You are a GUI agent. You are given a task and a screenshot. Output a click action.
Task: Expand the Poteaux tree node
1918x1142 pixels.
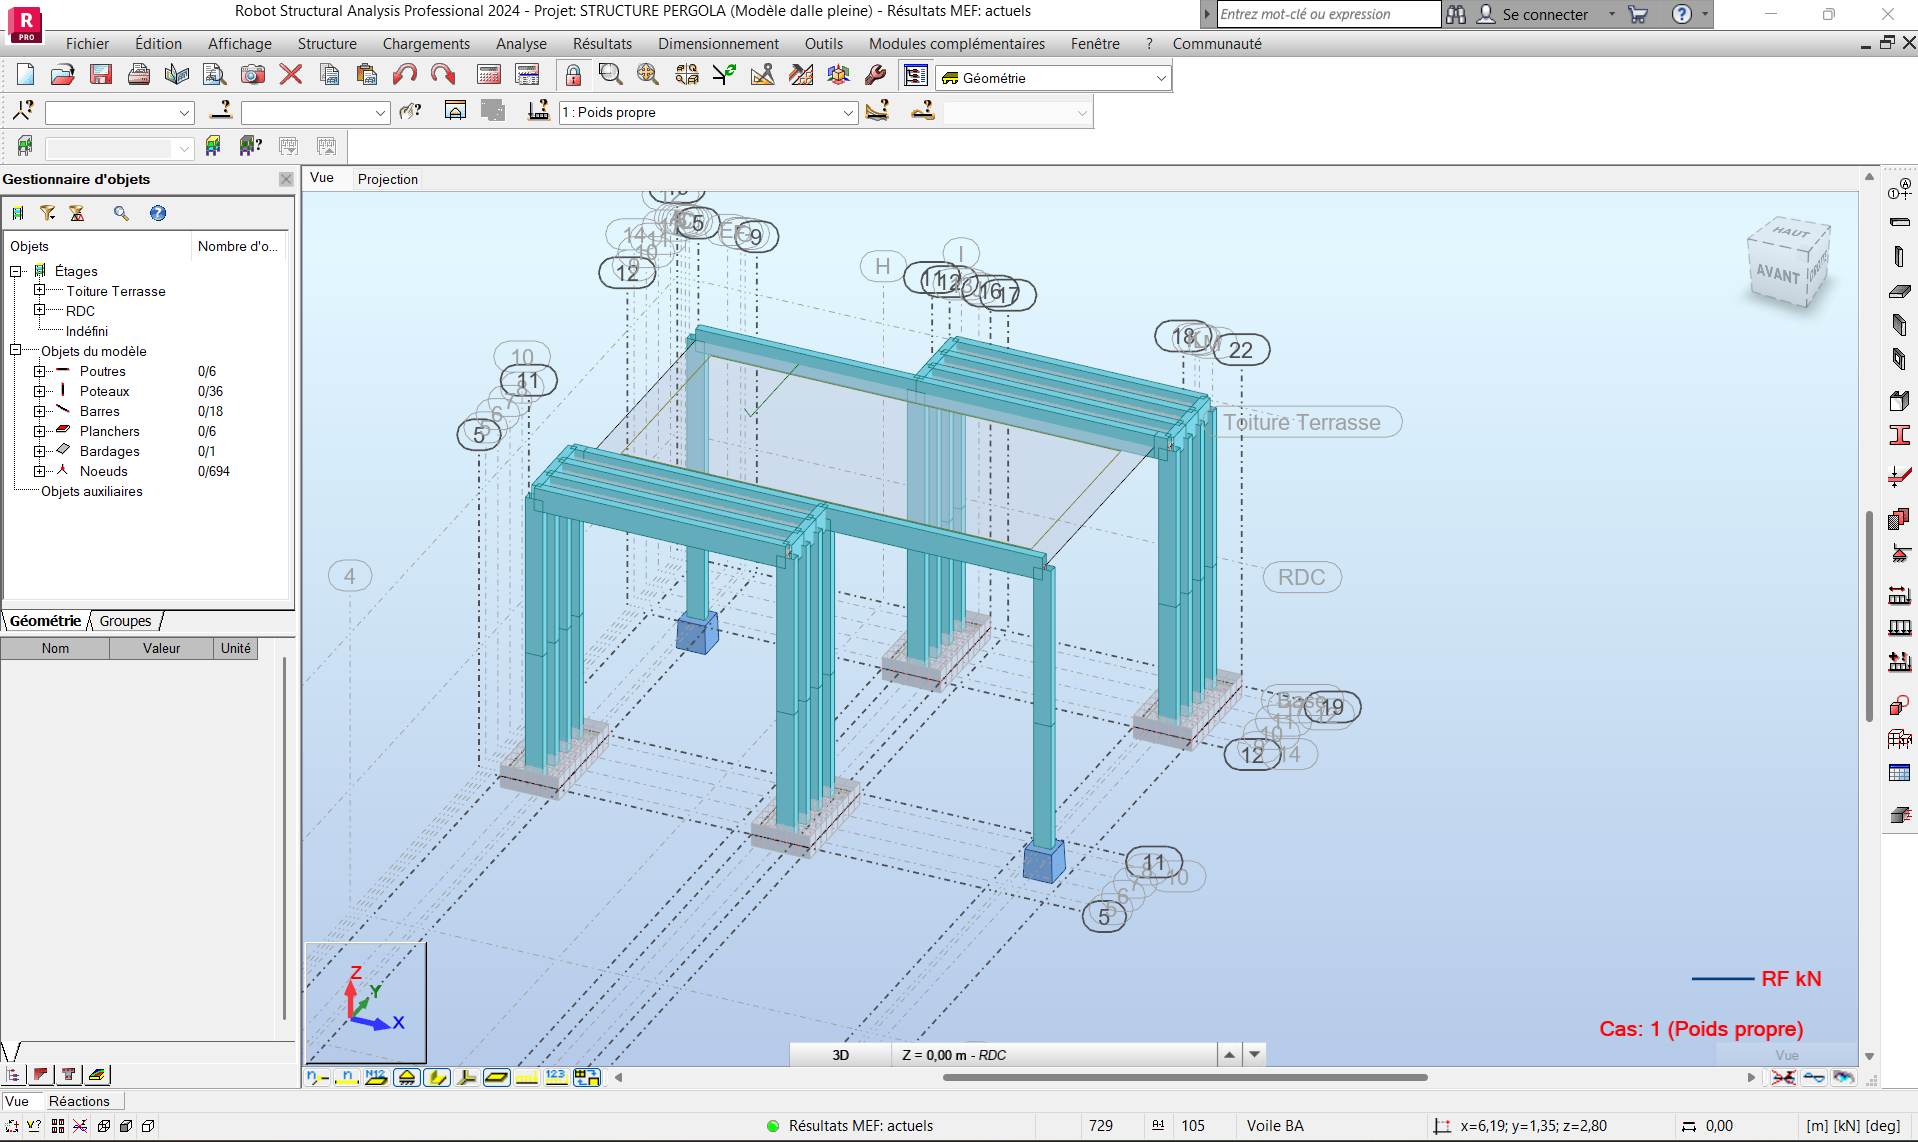coord(40,391)
